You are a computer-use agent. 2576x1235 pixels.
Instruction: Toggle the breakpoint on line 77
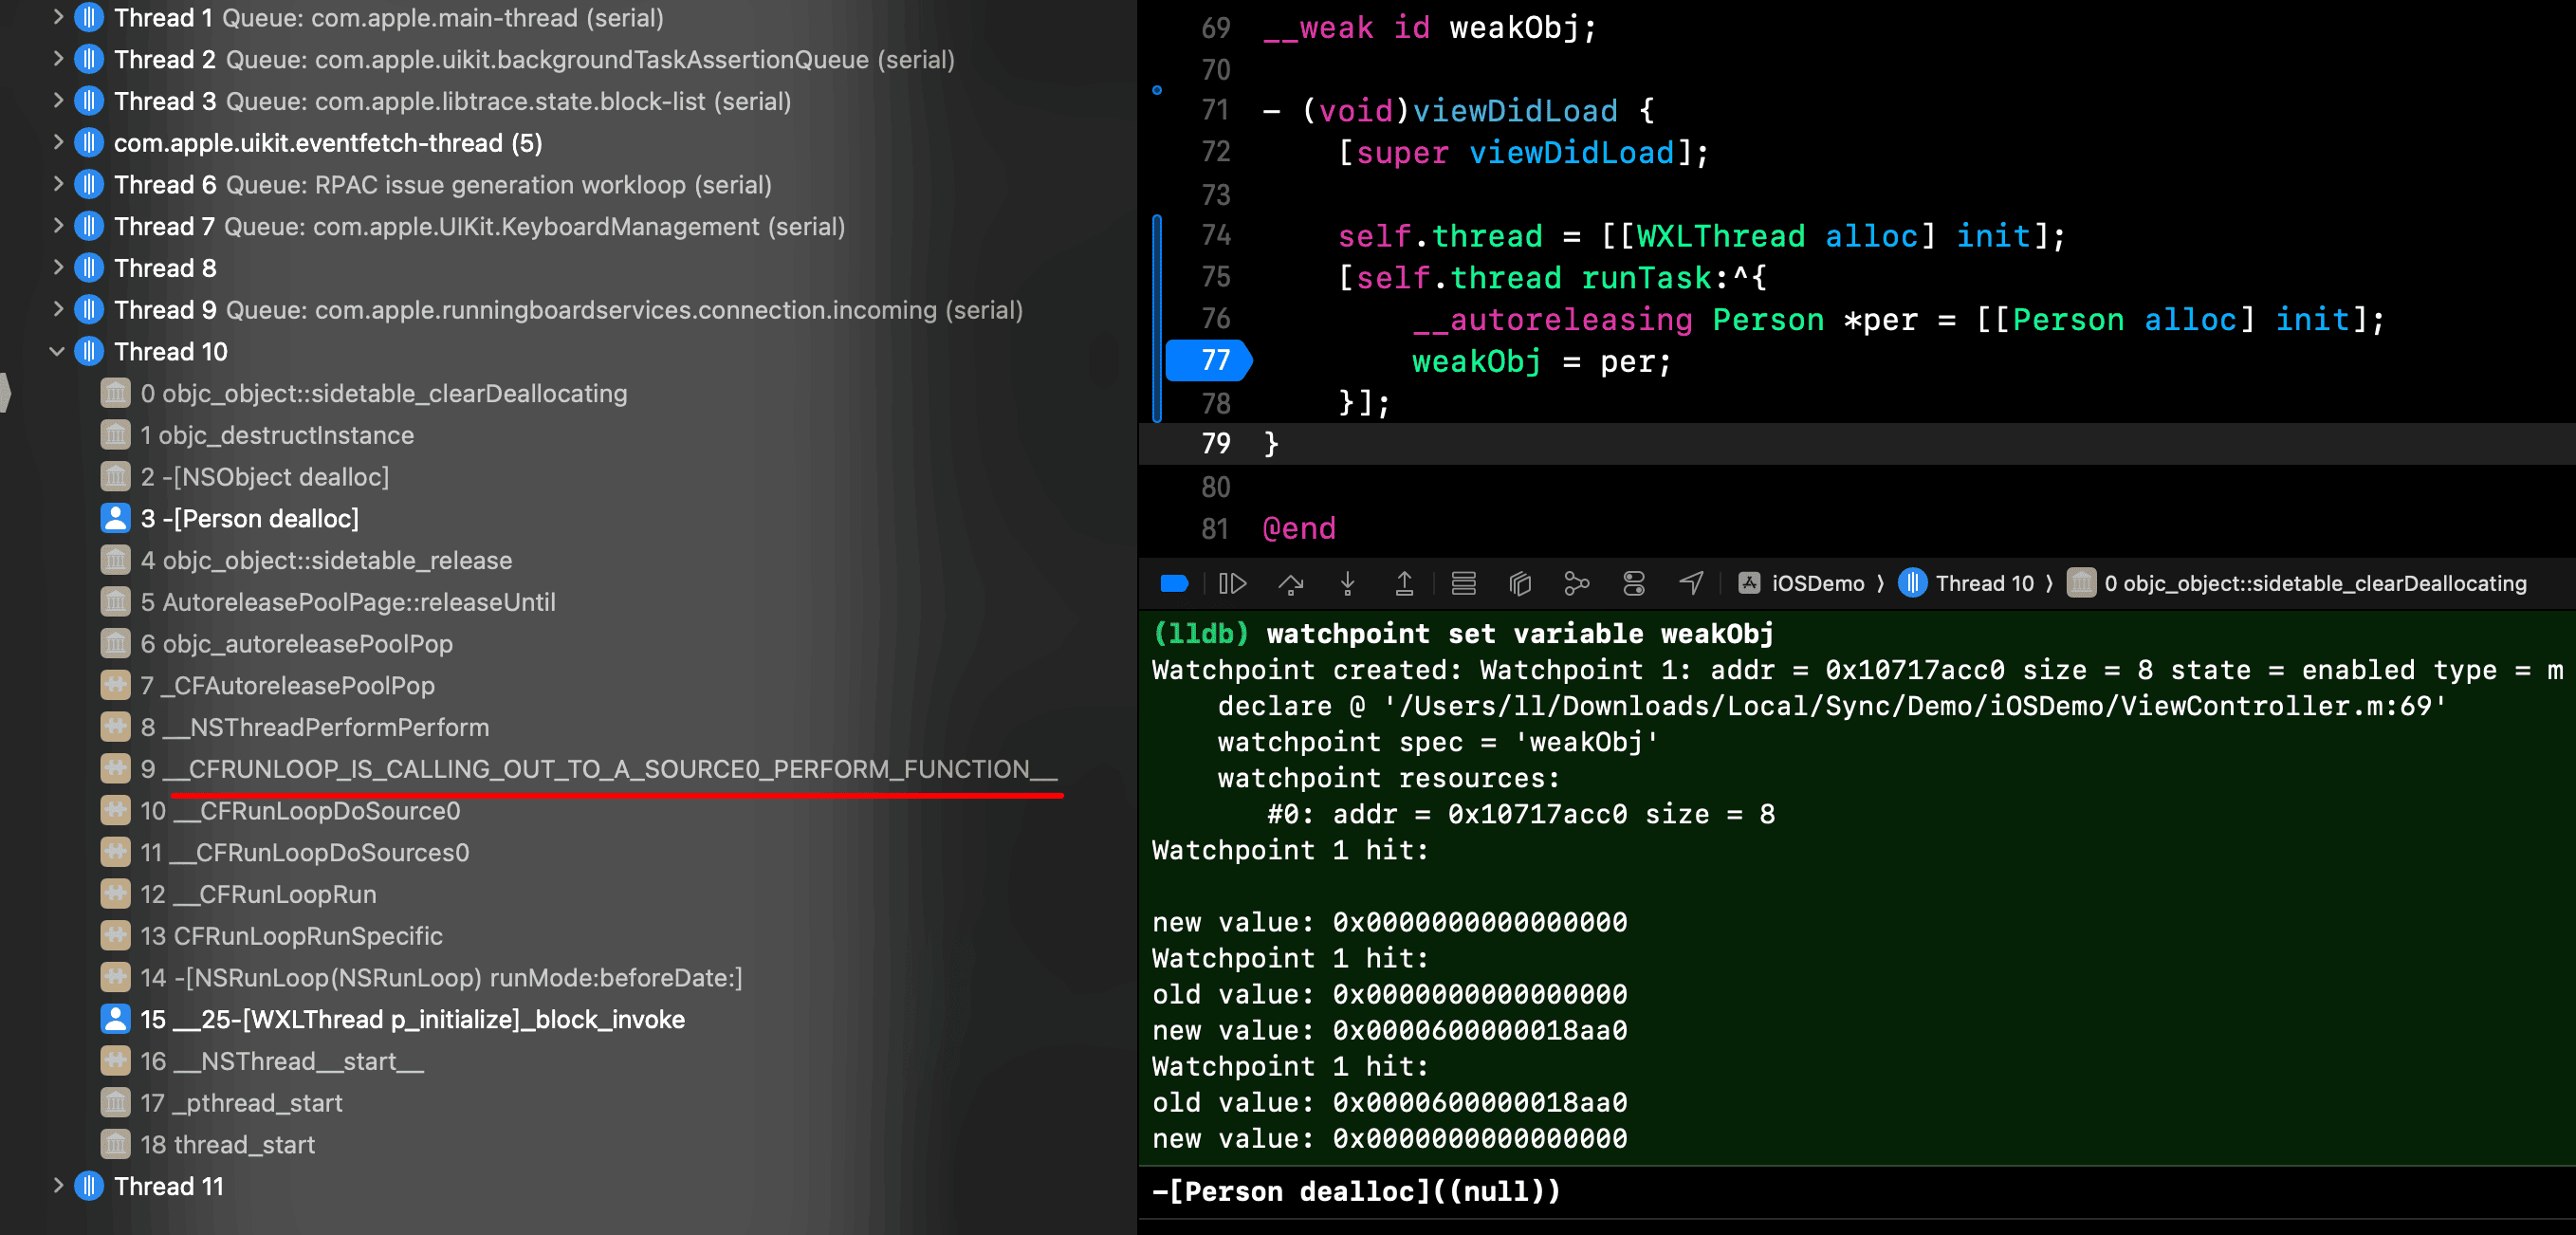pos(1209,360)
